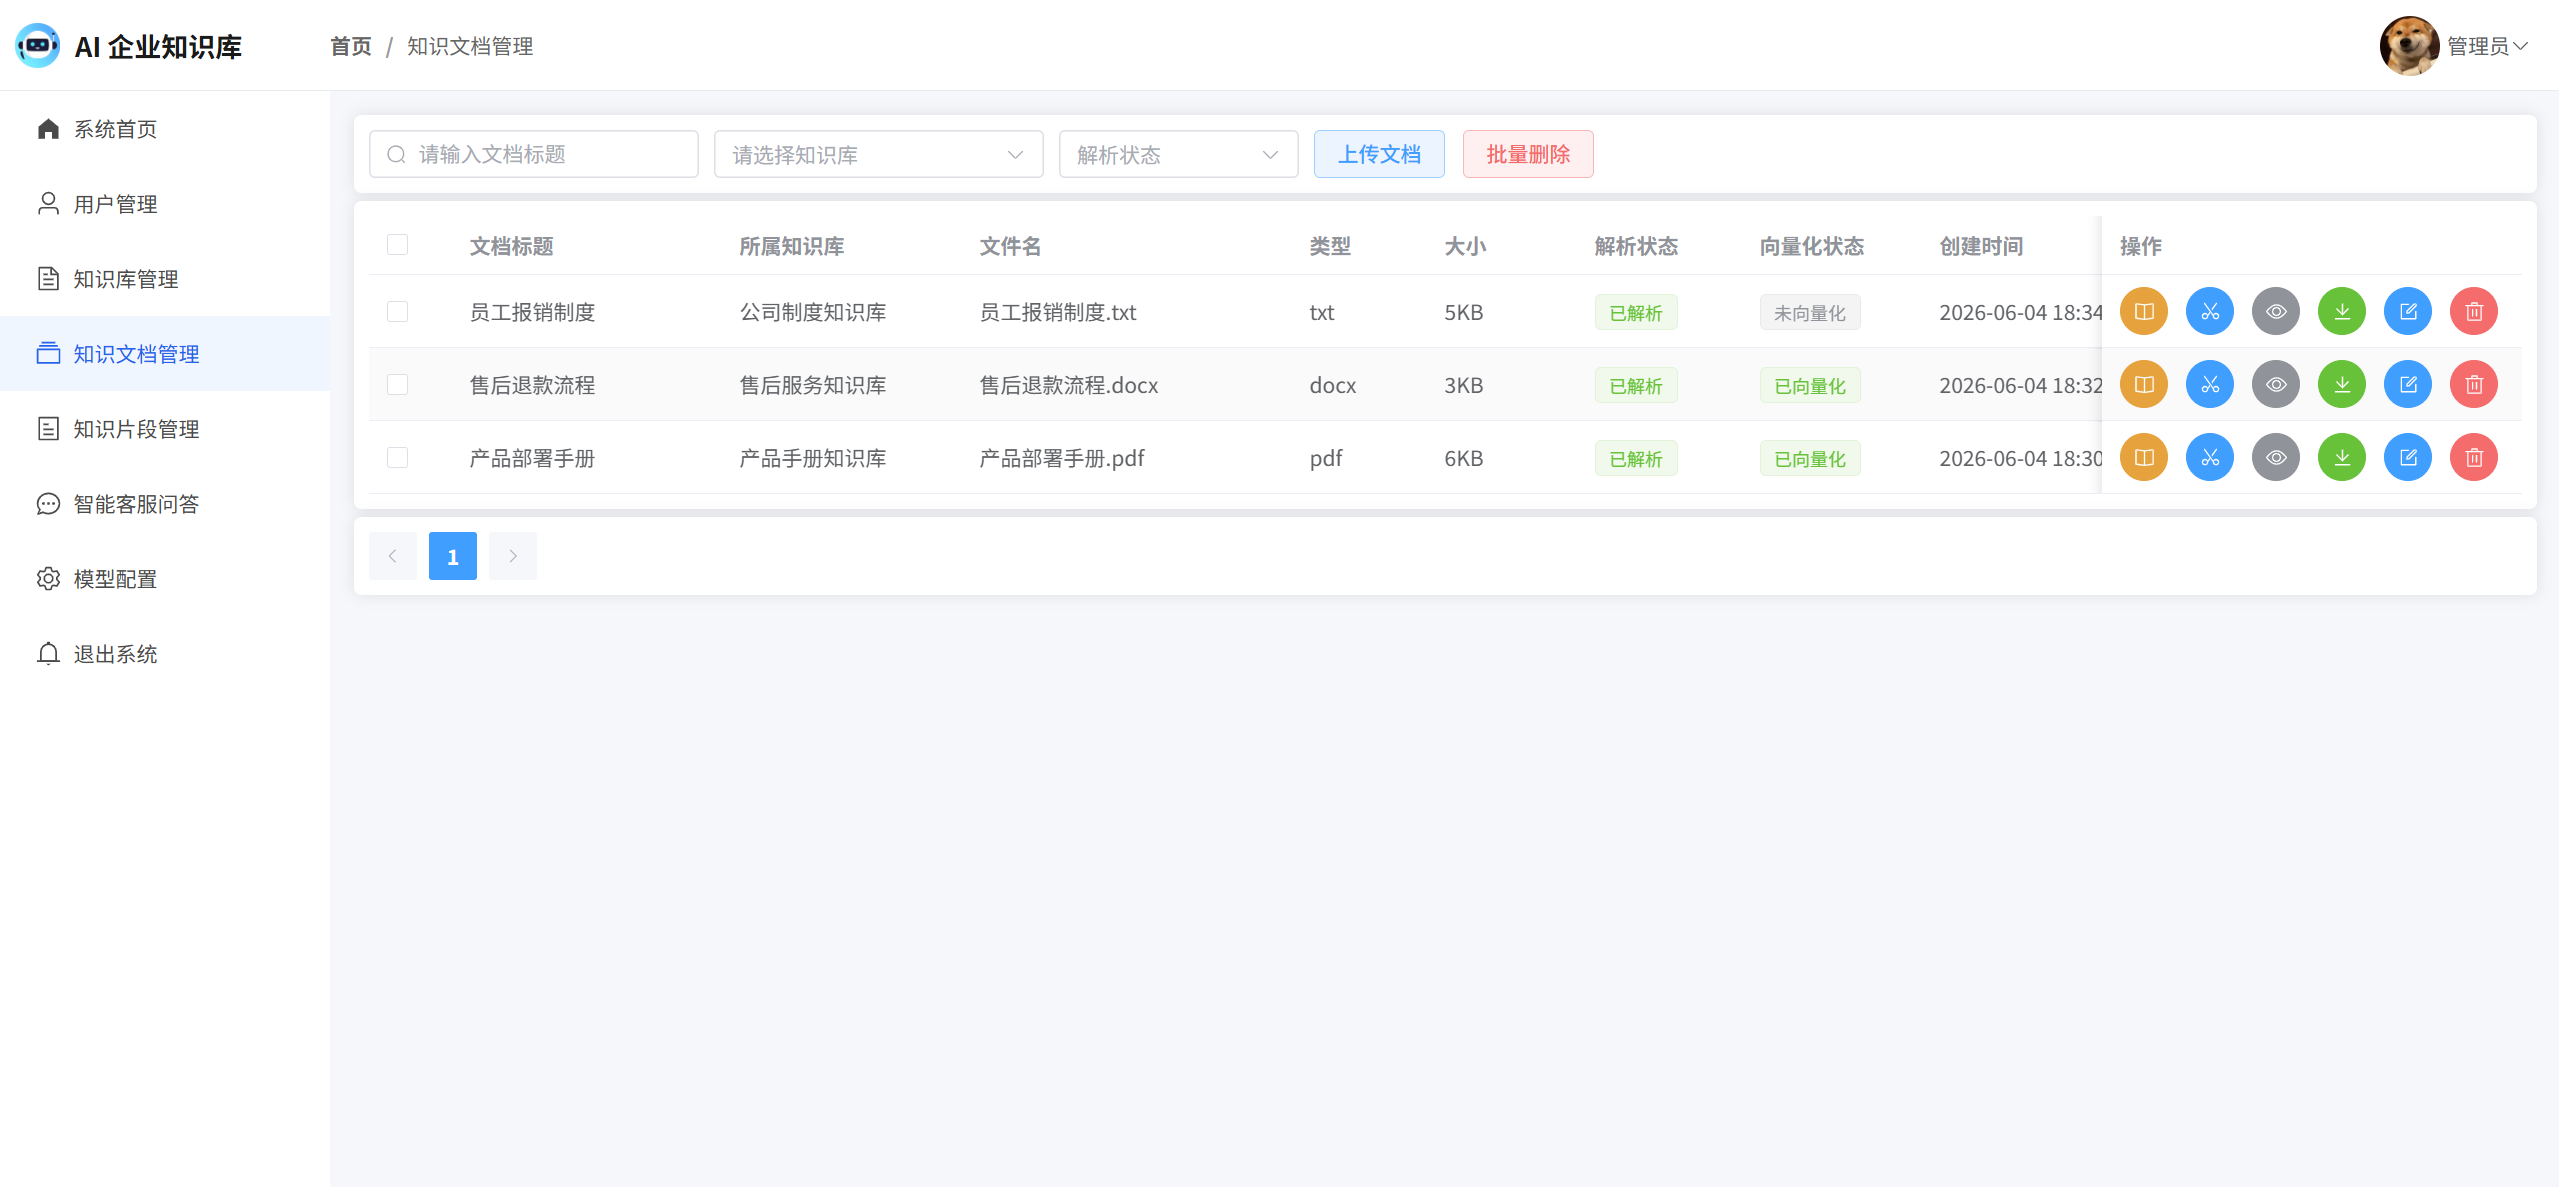Check the box for 售后退款流程 row

point(397,385)
